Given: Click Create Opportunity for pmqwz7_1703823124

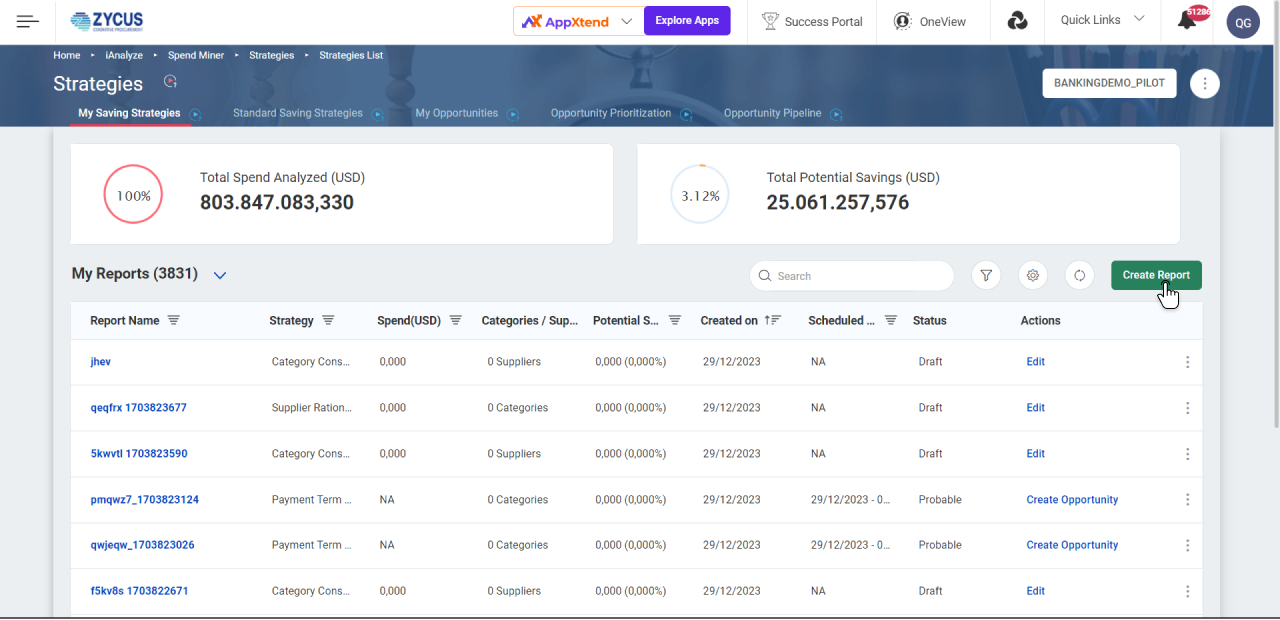Looking at the screenshot, I should pyautogui.click(x=1072, y=500).
